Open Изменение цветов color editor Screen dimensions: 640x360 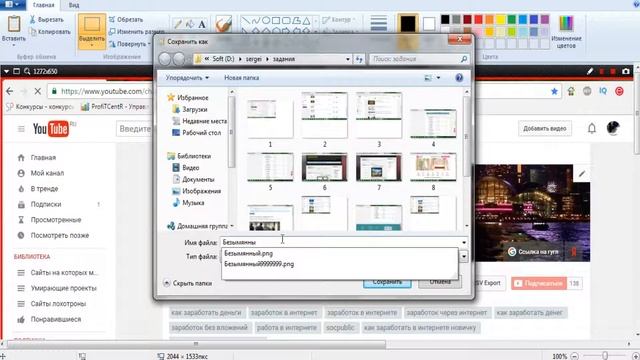566,32
